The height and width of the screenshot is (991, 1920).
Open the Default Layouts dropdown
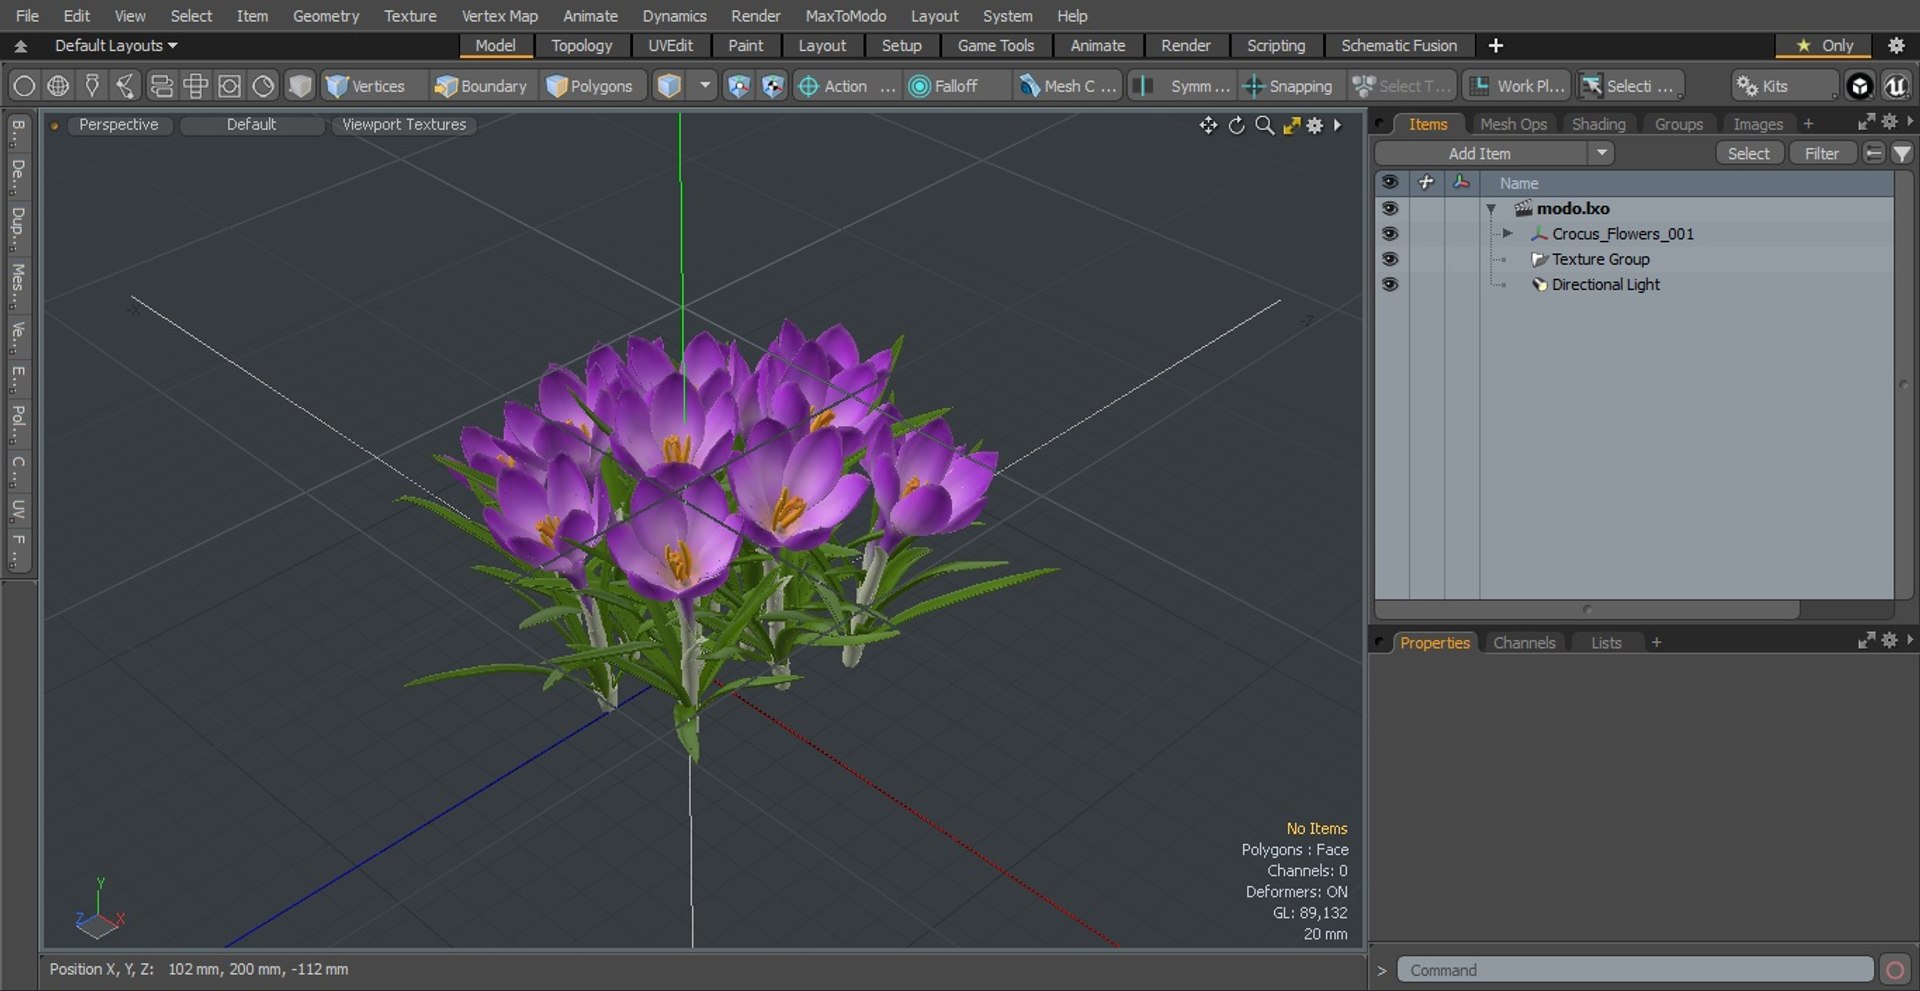(116, 46)
